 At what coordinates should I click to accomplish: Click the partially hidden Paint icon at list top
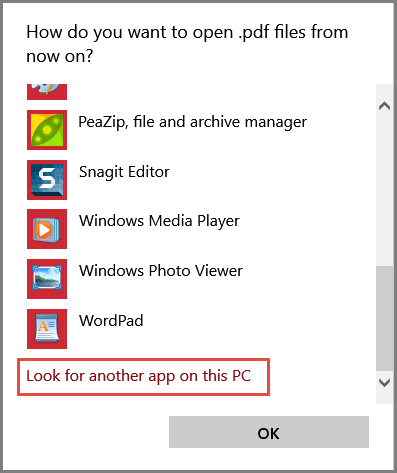click(47, 92)
